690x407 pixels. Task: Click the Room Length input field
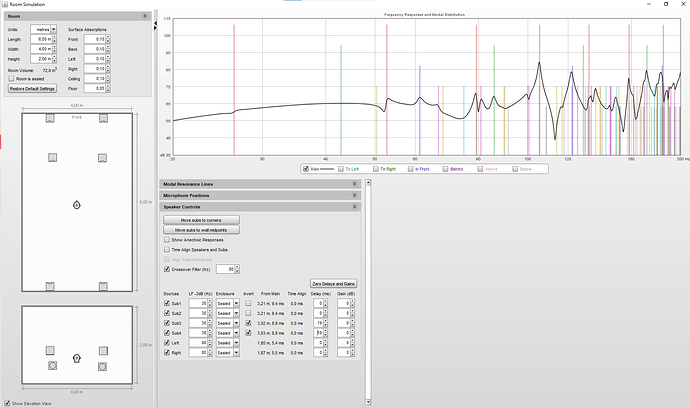pos(41,39)
